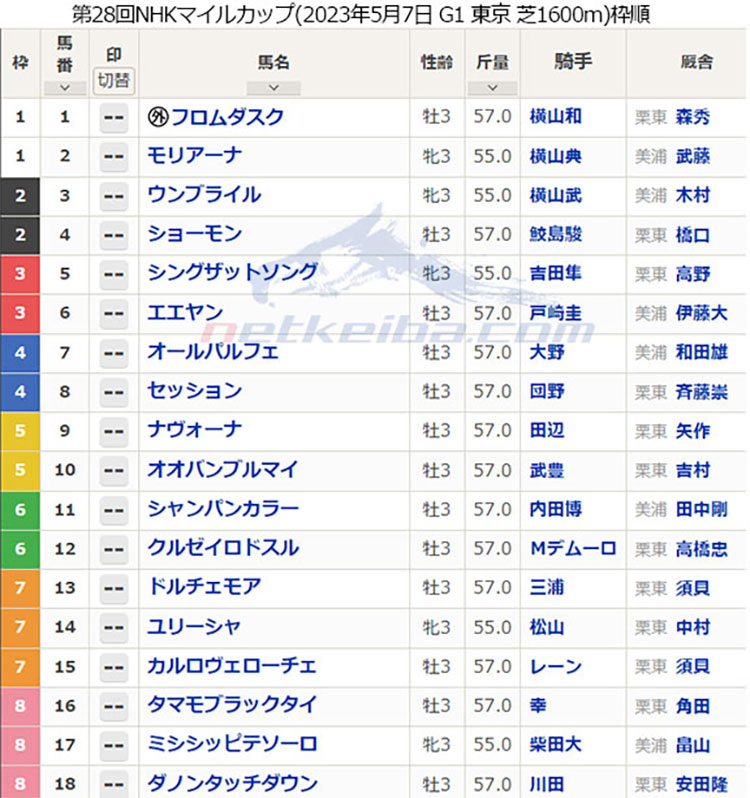
Task: Open horse page for シャンパンカラー
Action: (223, 508)
